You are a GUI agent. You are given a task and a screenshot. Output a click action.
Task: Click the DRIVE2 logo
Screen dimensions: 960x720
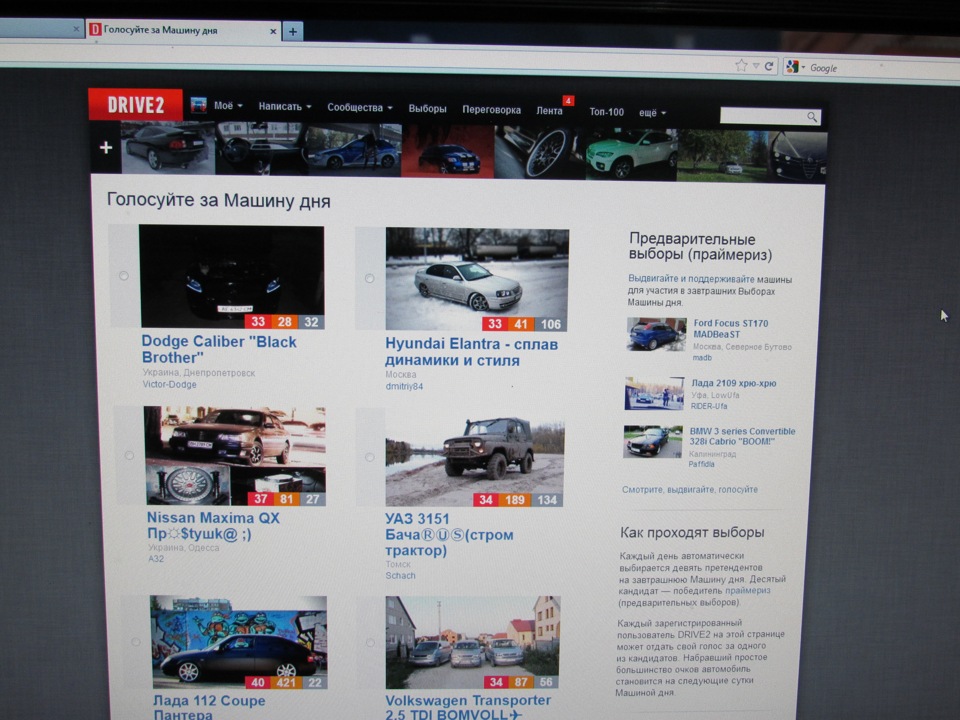(135, 105)
